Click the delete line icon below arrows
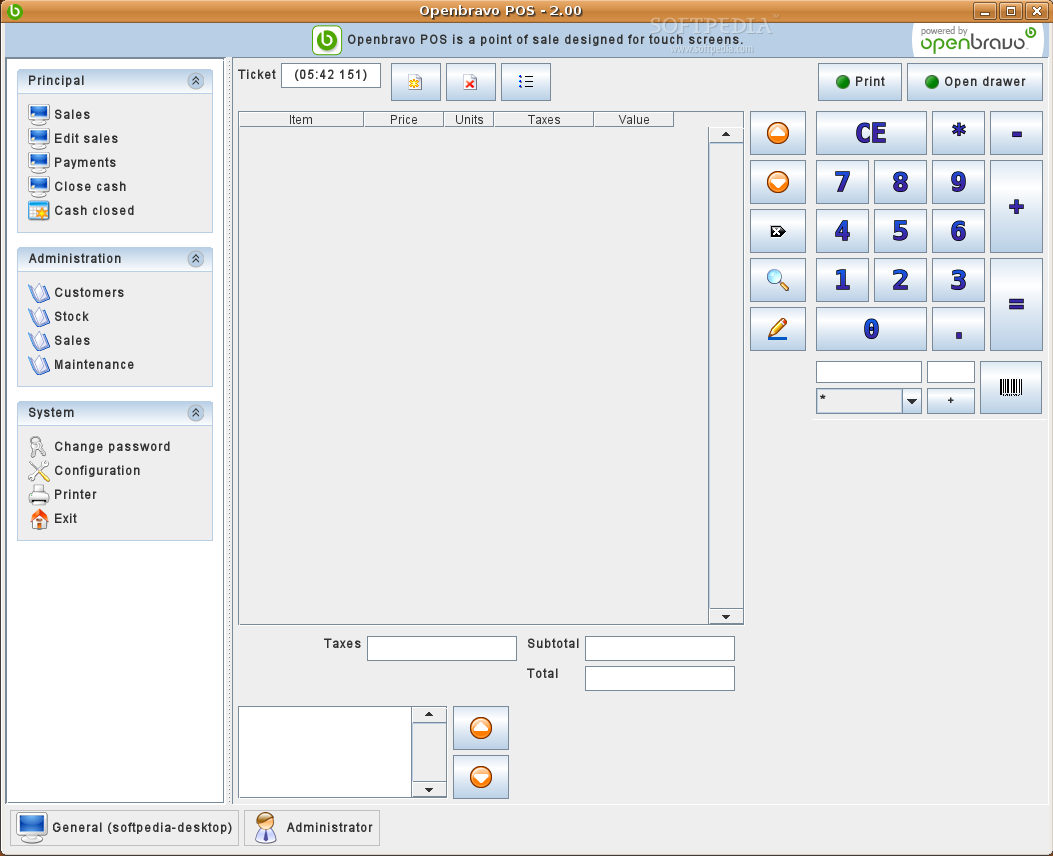This screenshot has width=1053, height=856. point(777,231)
